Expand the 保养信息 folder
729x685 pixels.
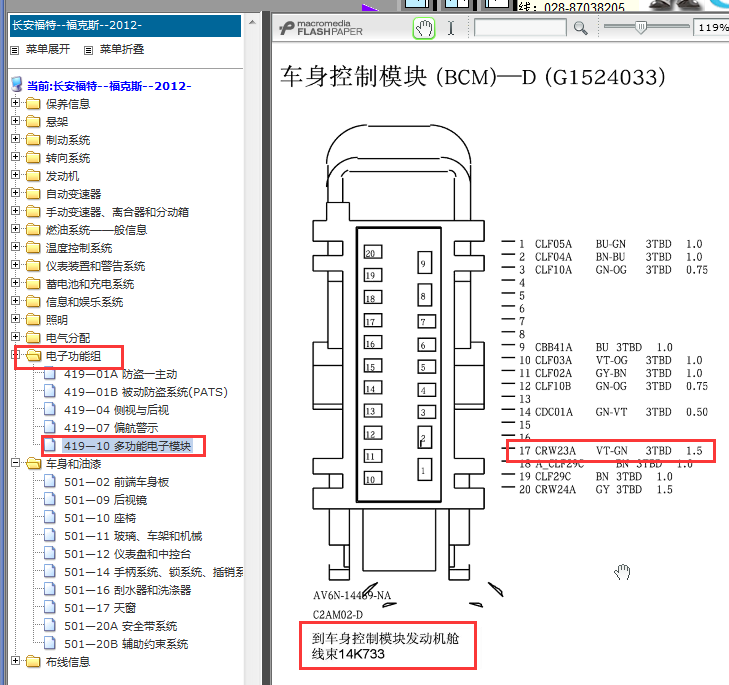[x=15, y=103]
